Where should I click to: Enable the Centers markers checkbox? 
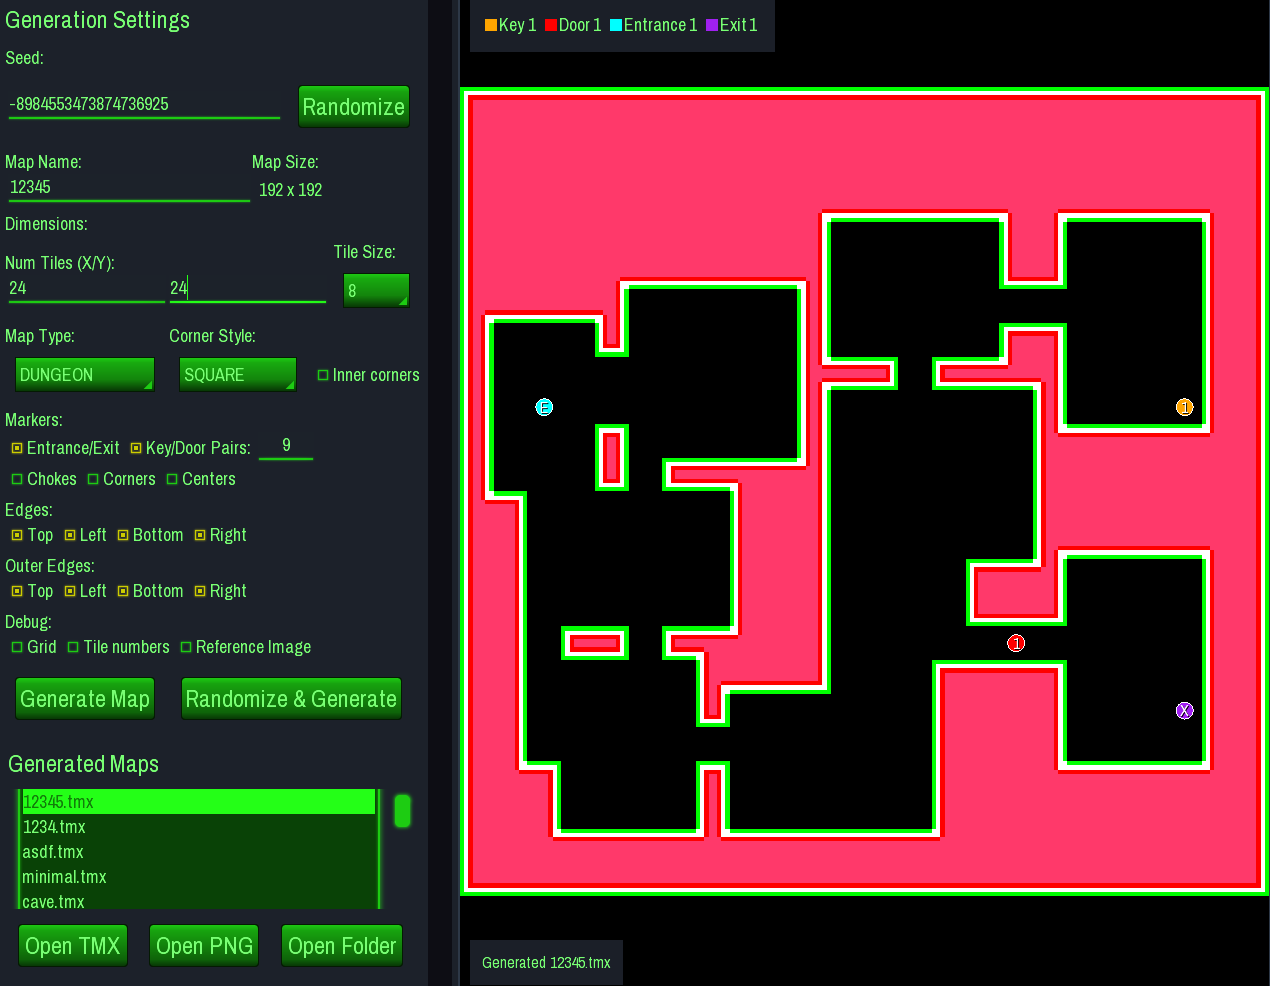click(x=172, y=479)
